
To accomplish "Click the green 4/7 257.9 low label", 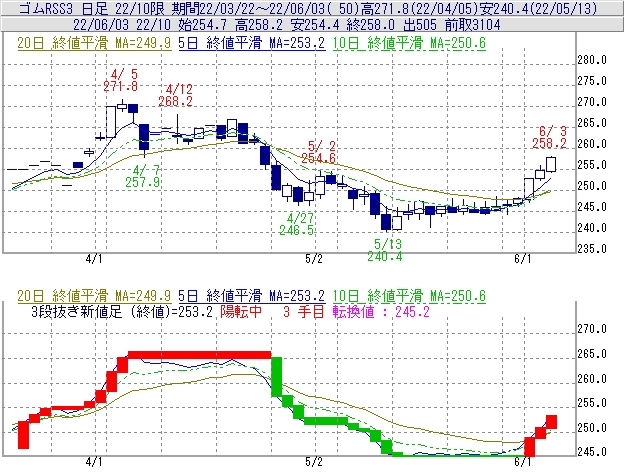I will [x=143, y=176].
